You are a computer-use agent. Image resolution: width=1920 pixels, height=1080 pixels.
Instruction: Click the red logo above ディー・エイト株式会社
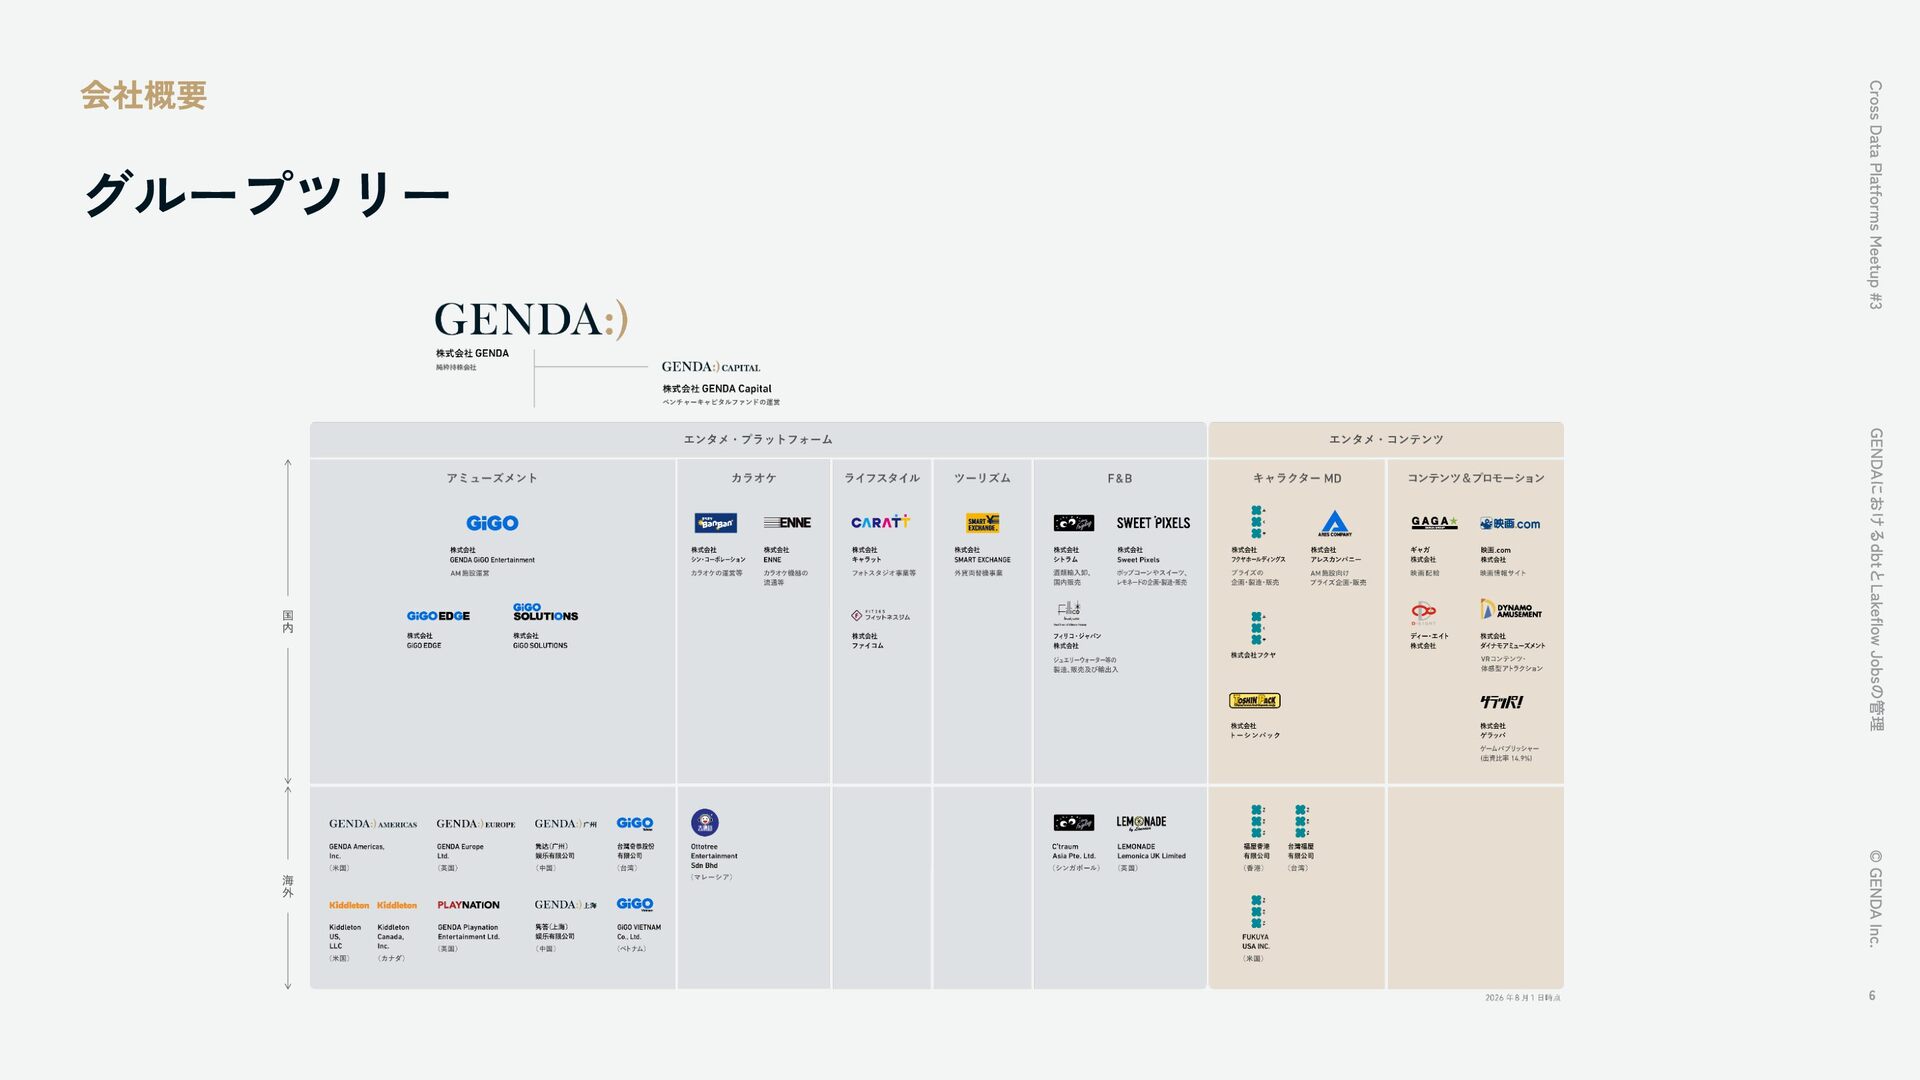click(1423, 612)
